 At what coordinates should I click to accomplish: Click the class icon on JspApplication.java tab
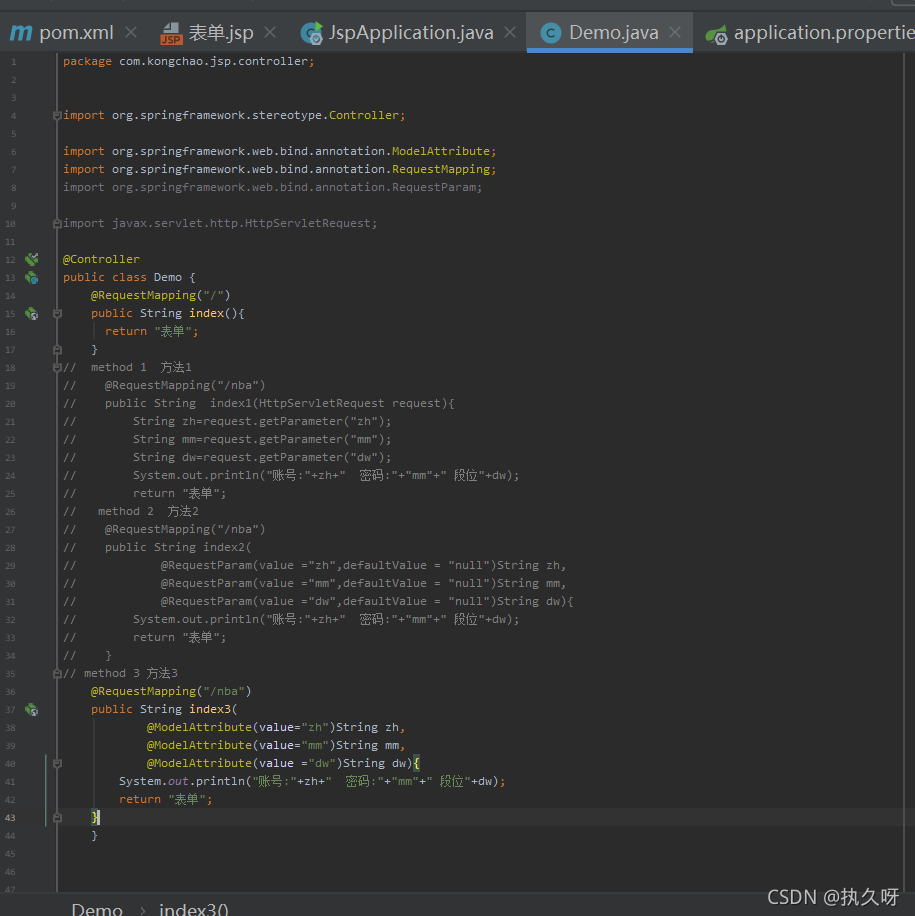coord(312,33)
